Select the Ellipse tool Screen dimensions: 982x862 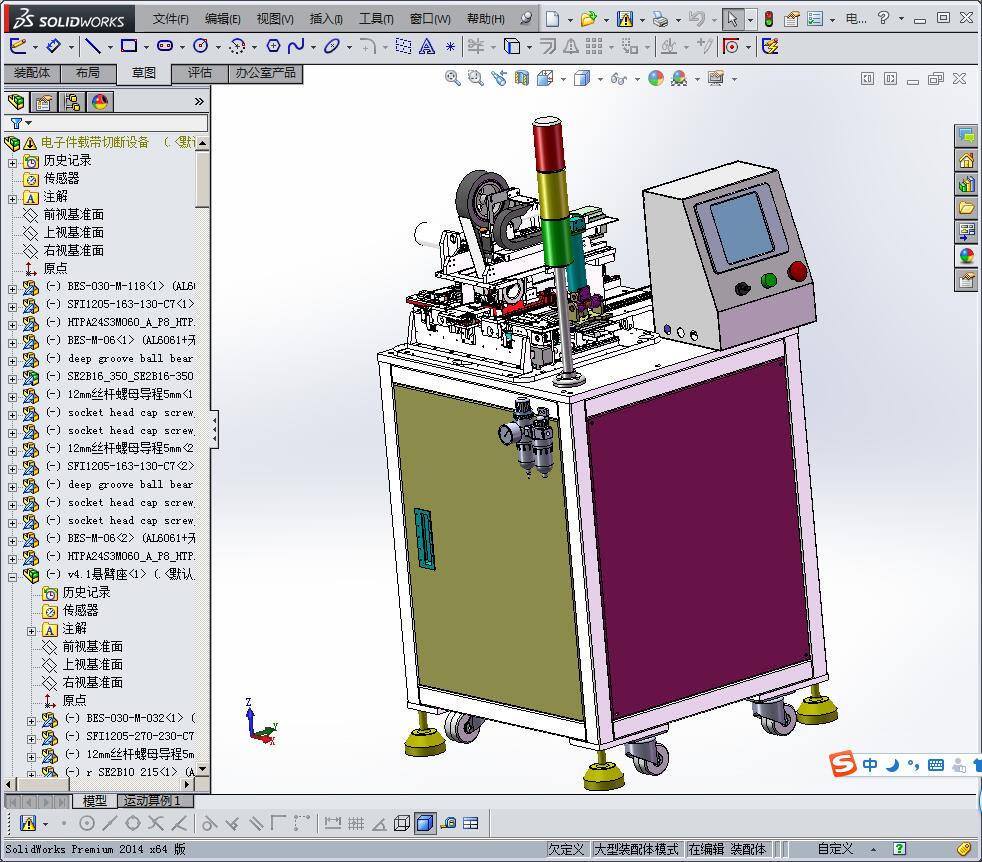pos(332,46)
